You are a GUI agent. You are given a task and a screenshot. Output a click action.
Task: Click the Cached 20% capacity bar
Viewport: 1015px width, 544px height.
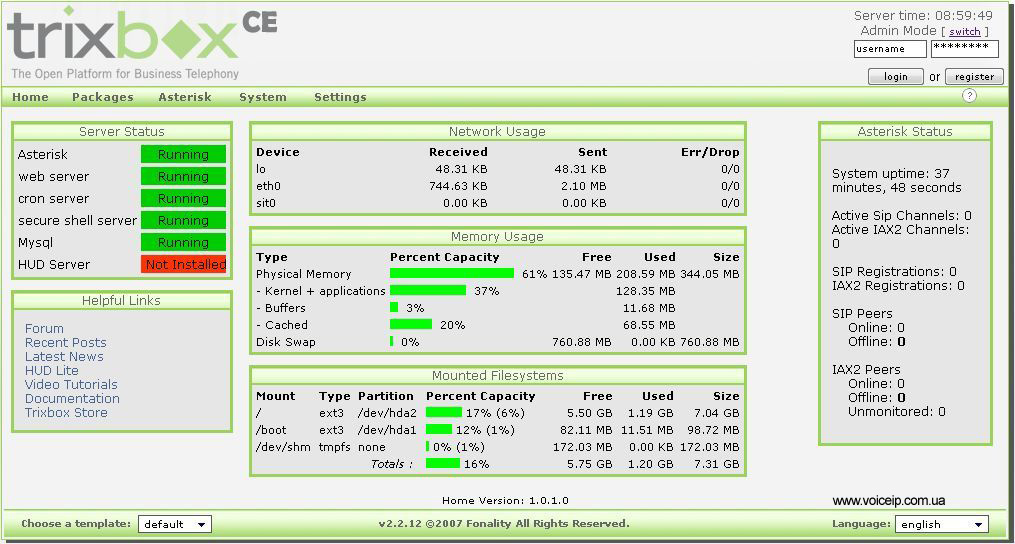click(410, 324)
